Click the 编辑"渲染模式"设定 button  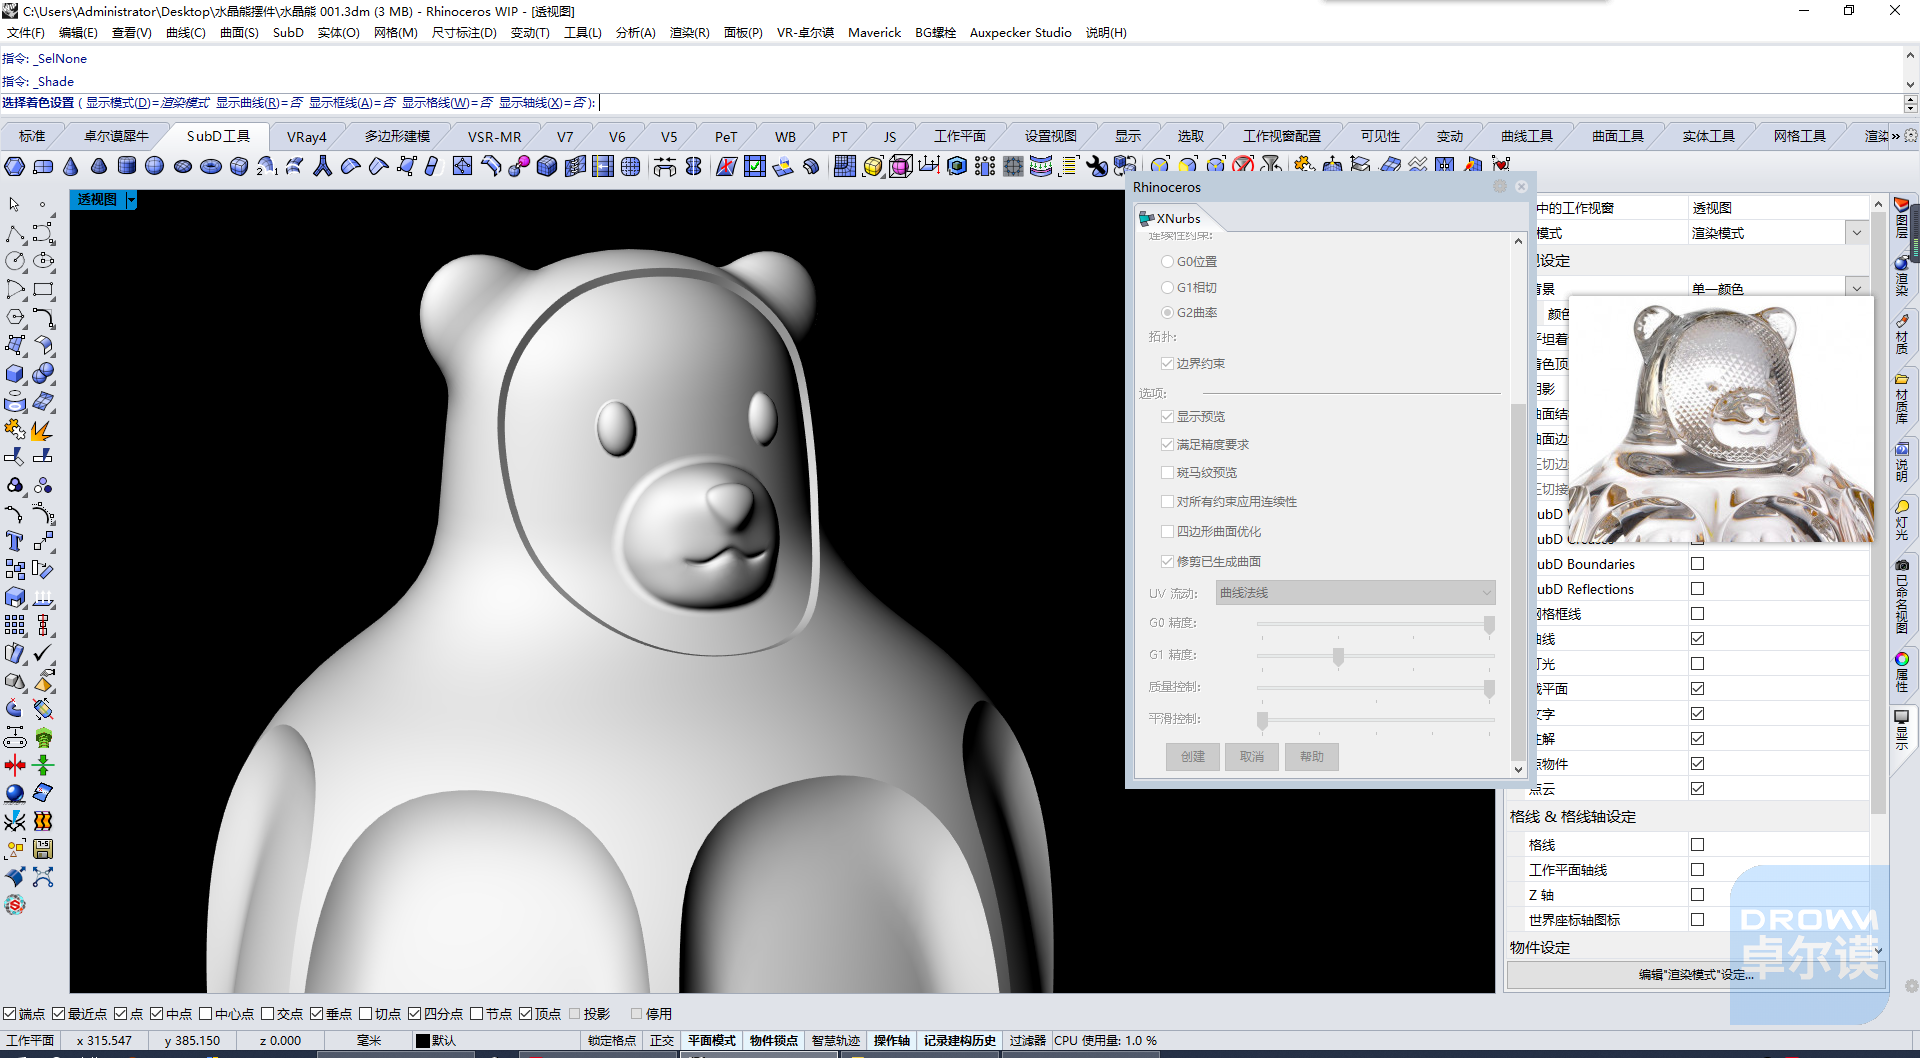pos(1696,975)
